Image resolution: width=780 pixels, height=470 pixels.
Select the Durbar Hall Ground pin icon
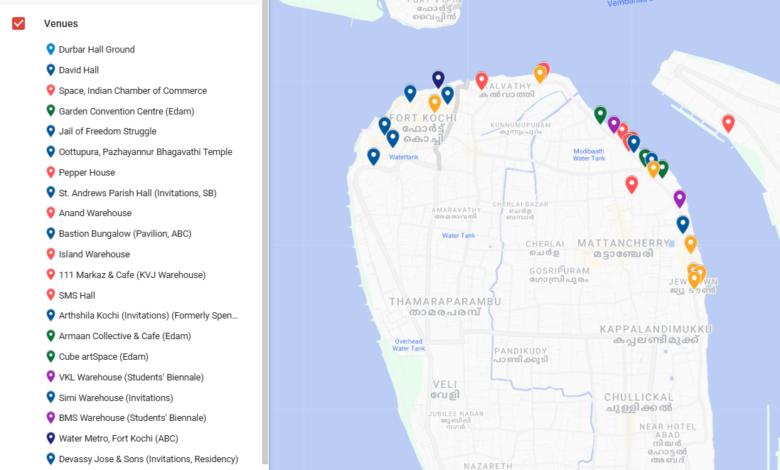point(50,49)
